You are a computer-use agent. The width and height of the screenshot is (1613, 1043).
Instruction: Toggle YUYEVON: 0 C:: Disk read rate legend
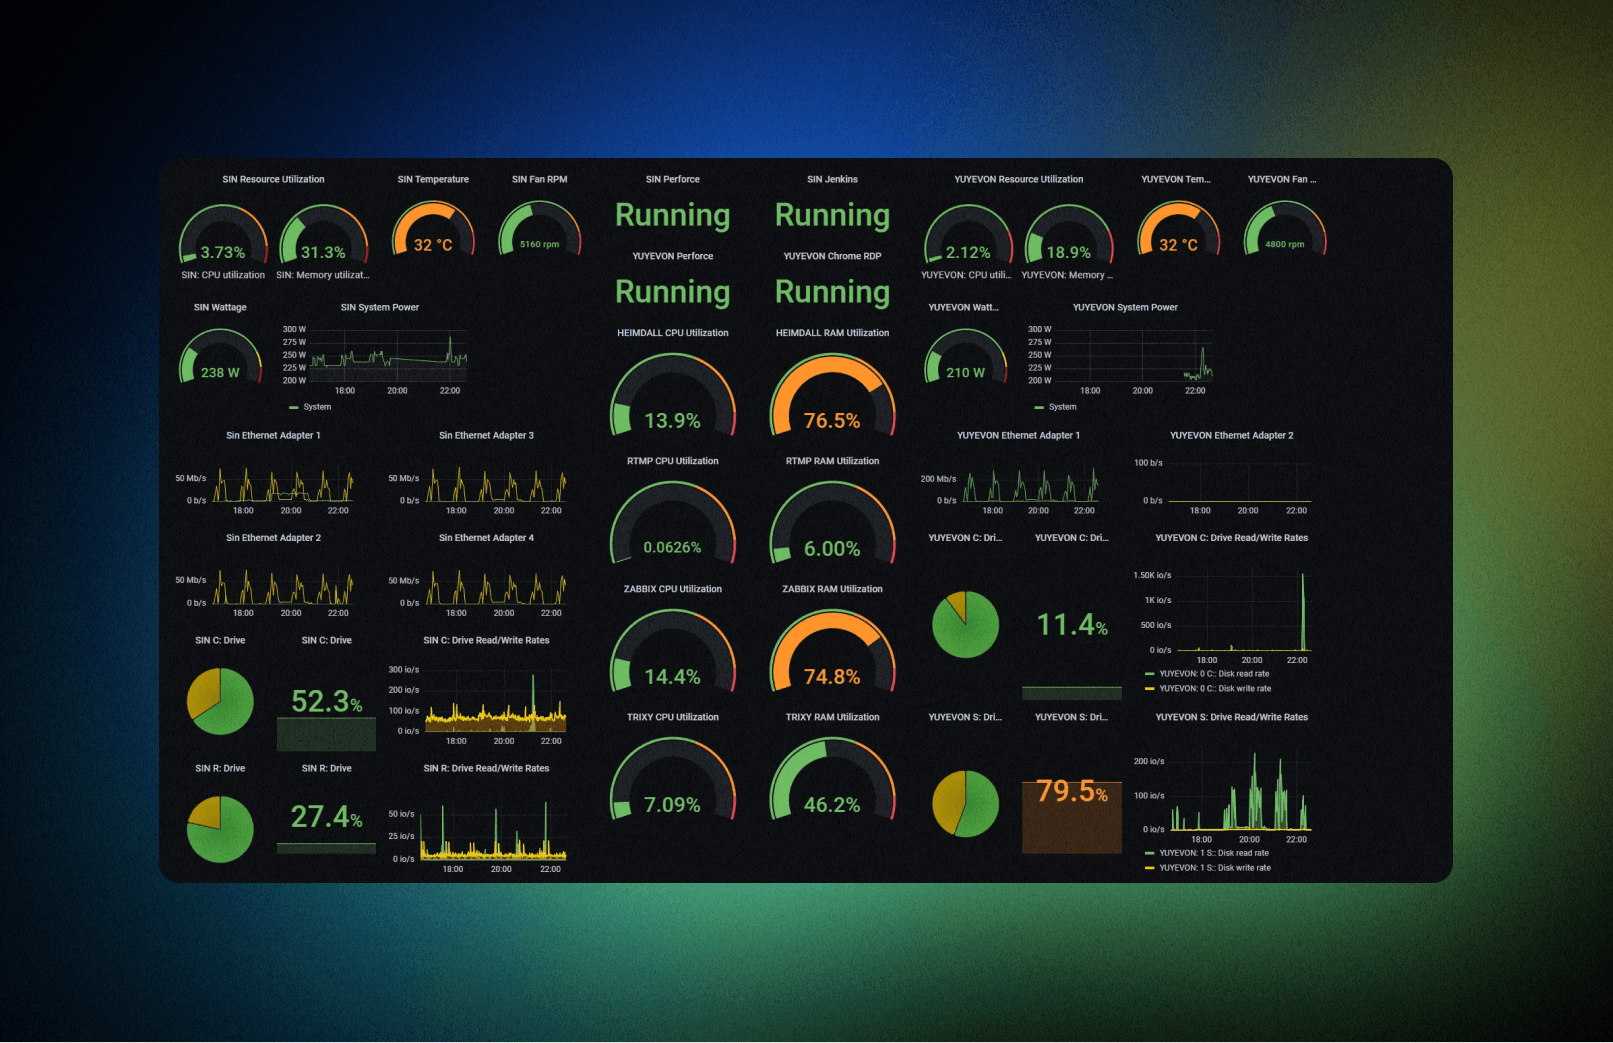(x=1208, y=674)
